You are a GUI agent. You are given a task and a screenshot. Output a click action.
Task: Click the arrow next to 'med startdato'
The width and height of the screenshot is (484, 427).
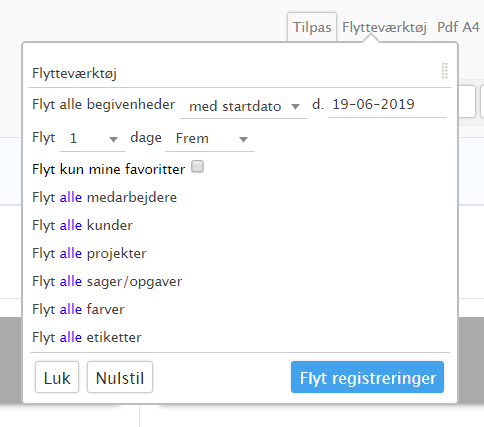(295, 107)
